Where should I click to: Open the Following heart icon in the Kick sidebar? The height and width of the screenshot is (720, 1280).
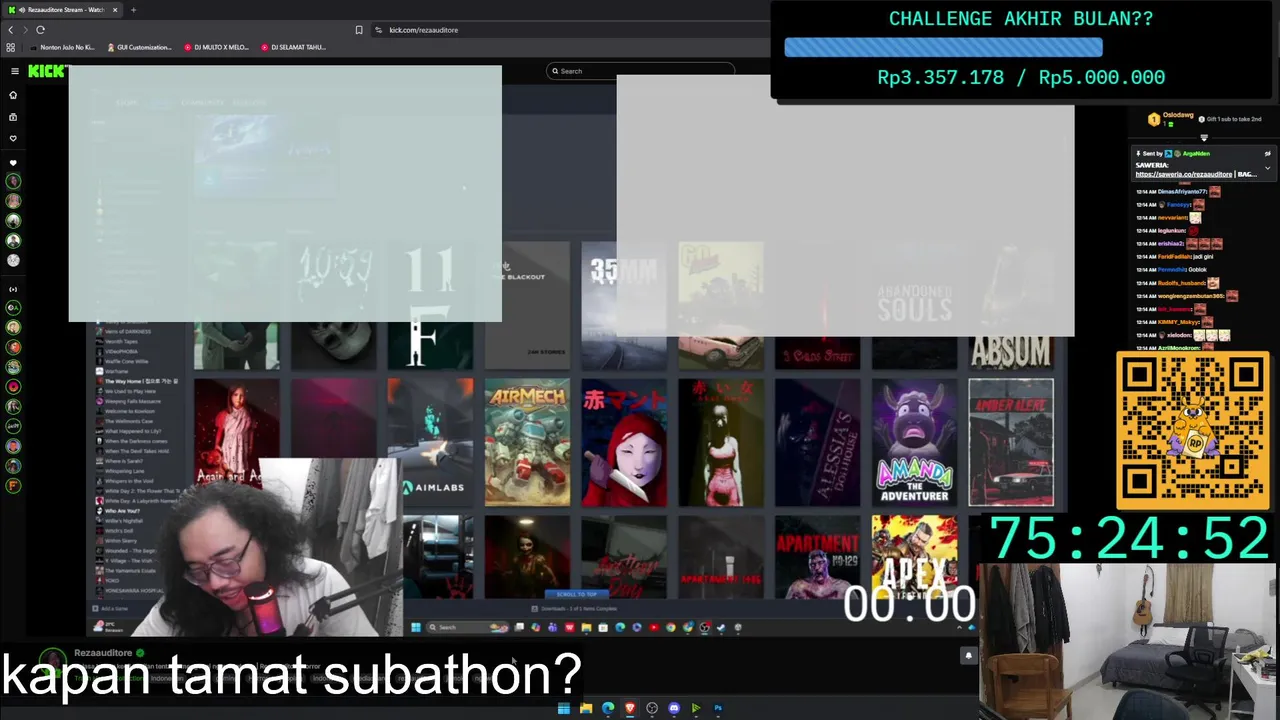[13, 139]
